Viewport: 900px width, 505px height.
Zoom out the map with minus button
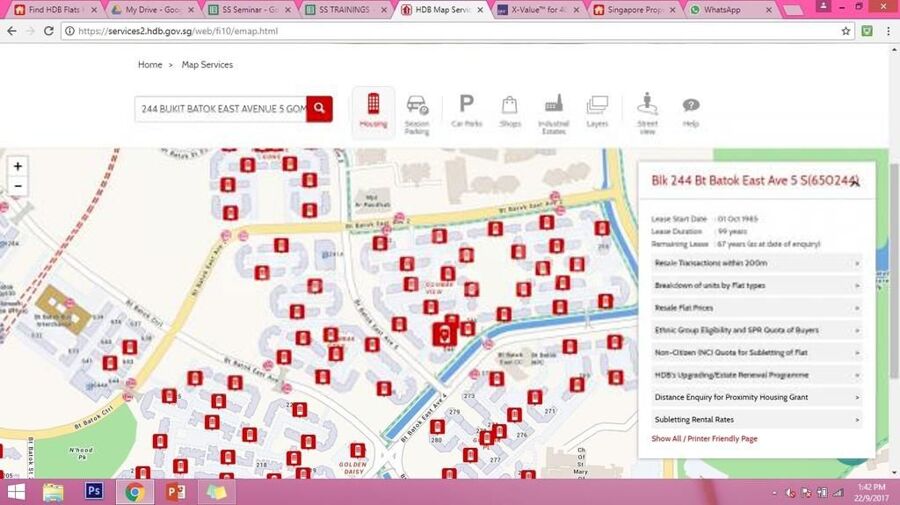pos(18,187)
